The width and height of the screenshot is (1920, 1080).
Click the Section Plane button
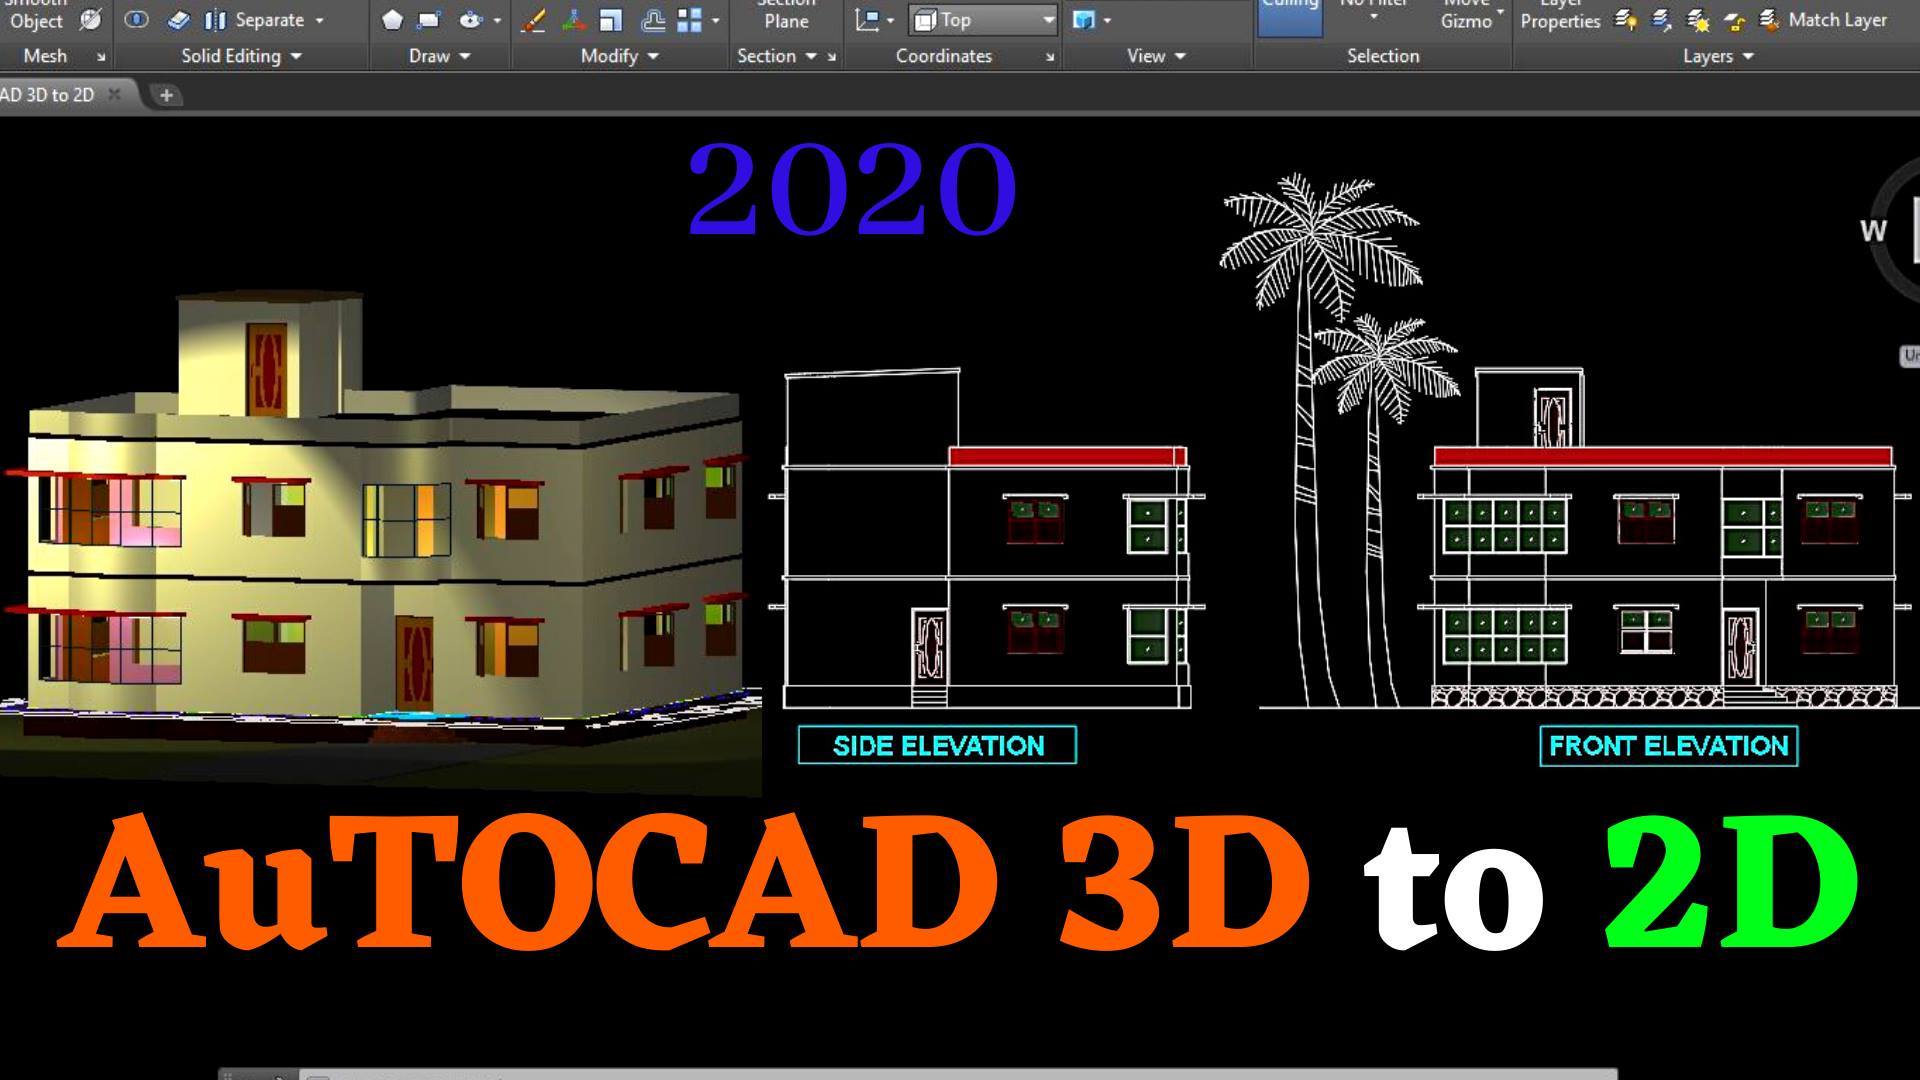786,15
